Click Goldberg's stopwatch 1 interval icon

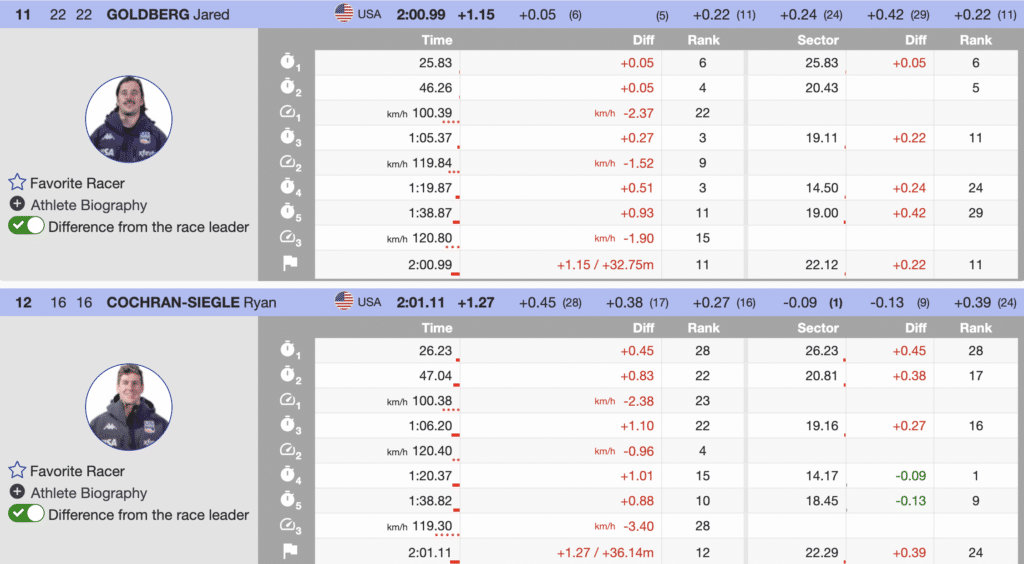(289, 62)
